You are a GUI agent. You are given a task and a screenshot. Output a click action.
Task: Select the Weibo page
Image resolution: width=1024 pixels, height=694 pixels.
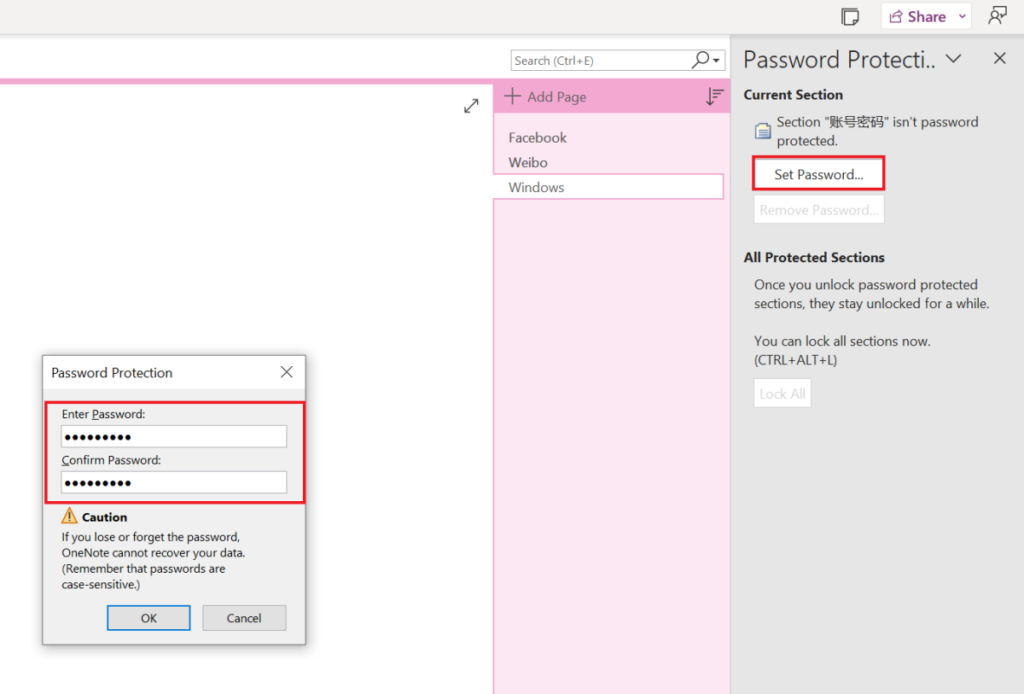click(x=528, y=162)
